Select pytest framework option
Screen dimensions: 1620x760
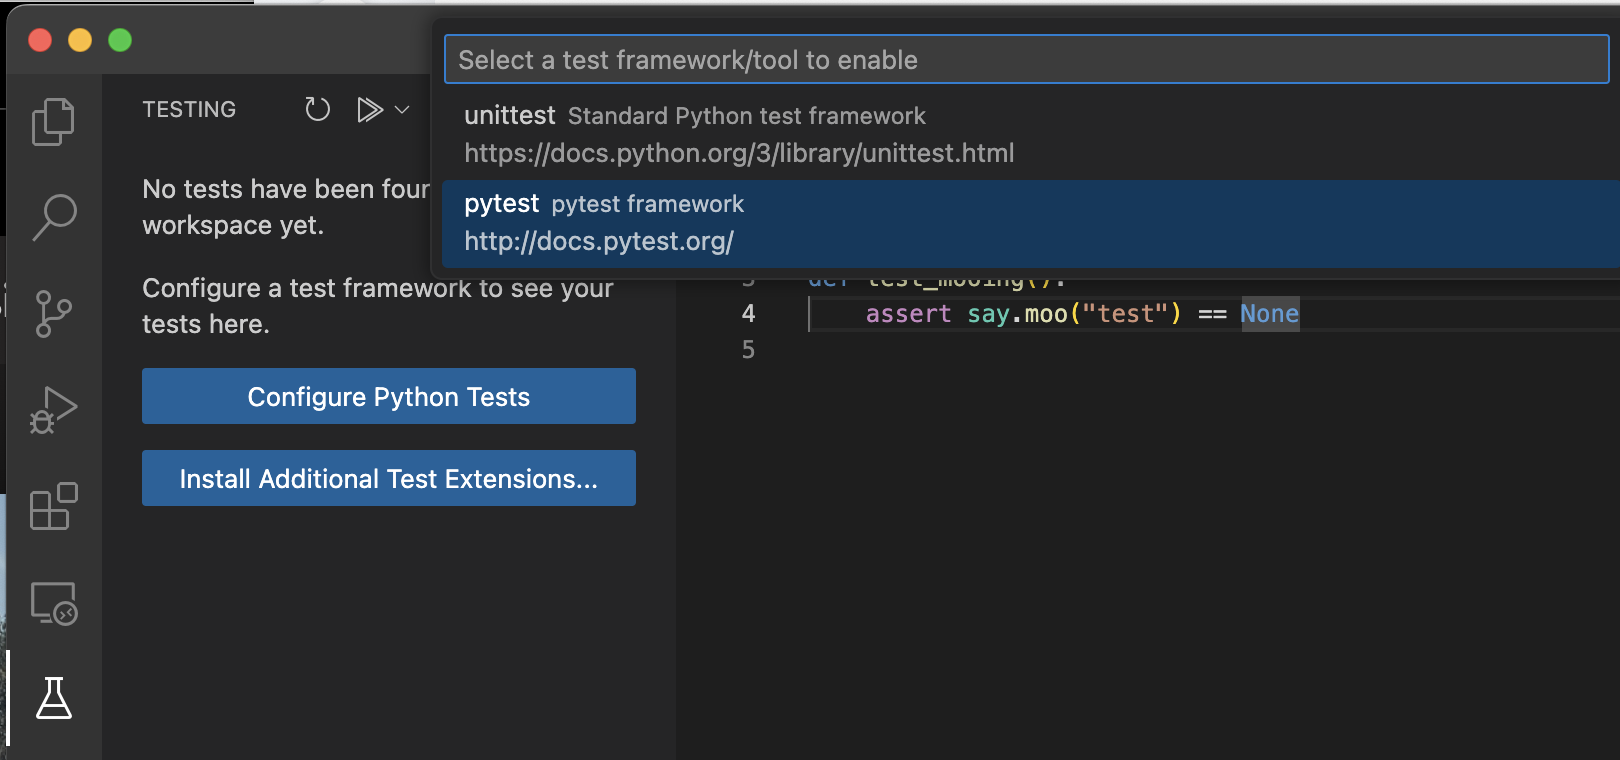tap(1030, 223)
